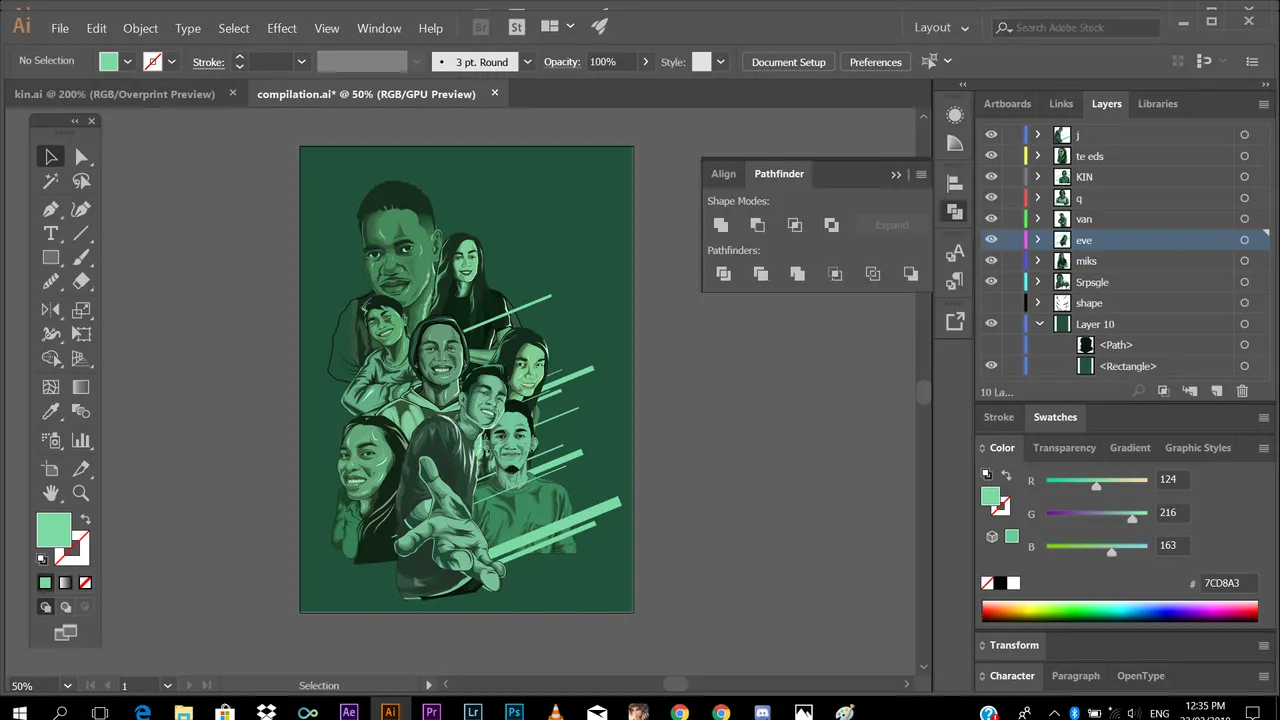
Task: Open the Gradient panel tab
Action: 1130,448
